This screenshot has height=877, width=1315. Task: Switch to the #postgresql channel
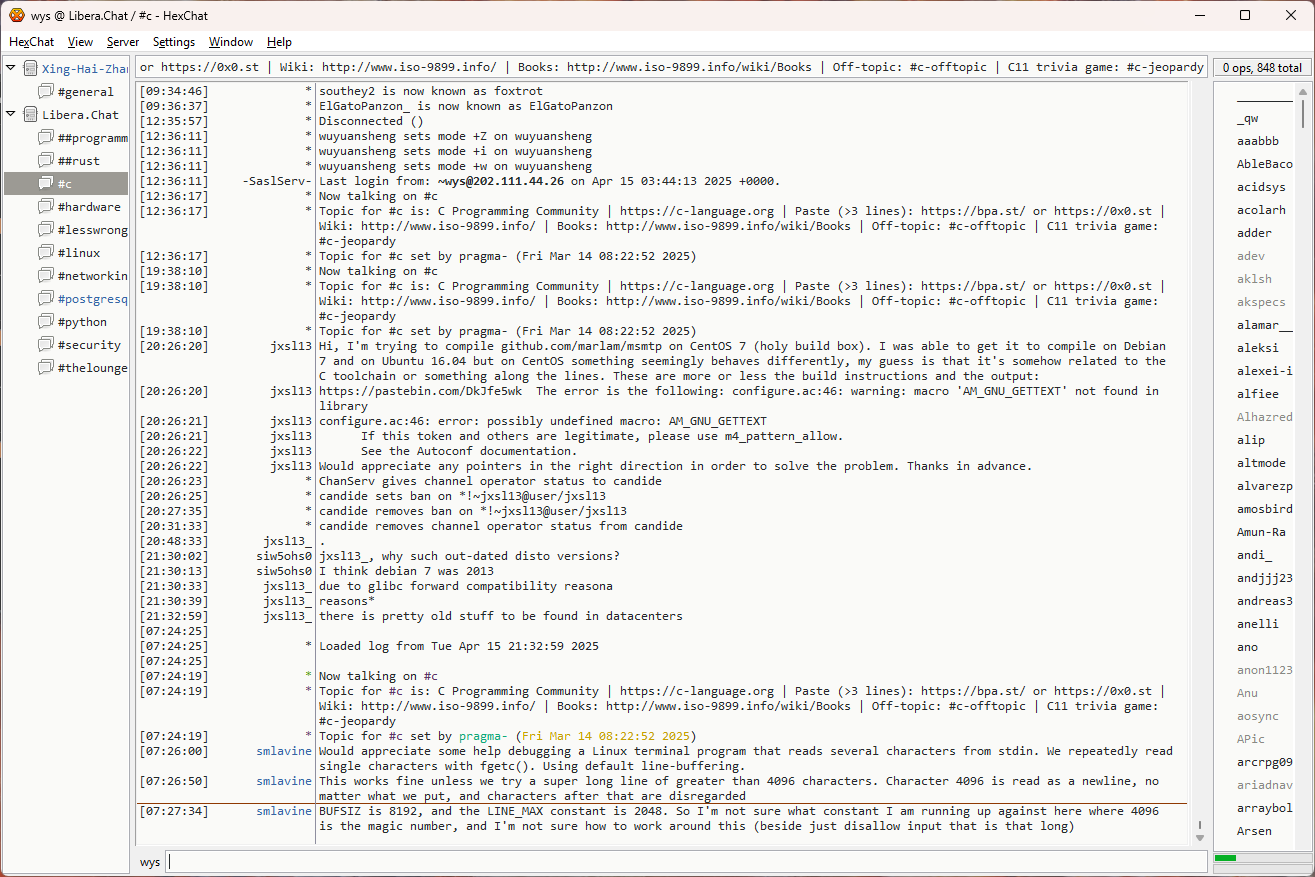point(92,299)
